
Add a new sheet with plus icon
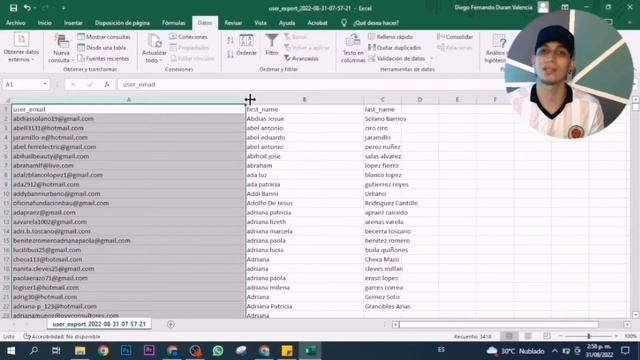pos(171,324)
